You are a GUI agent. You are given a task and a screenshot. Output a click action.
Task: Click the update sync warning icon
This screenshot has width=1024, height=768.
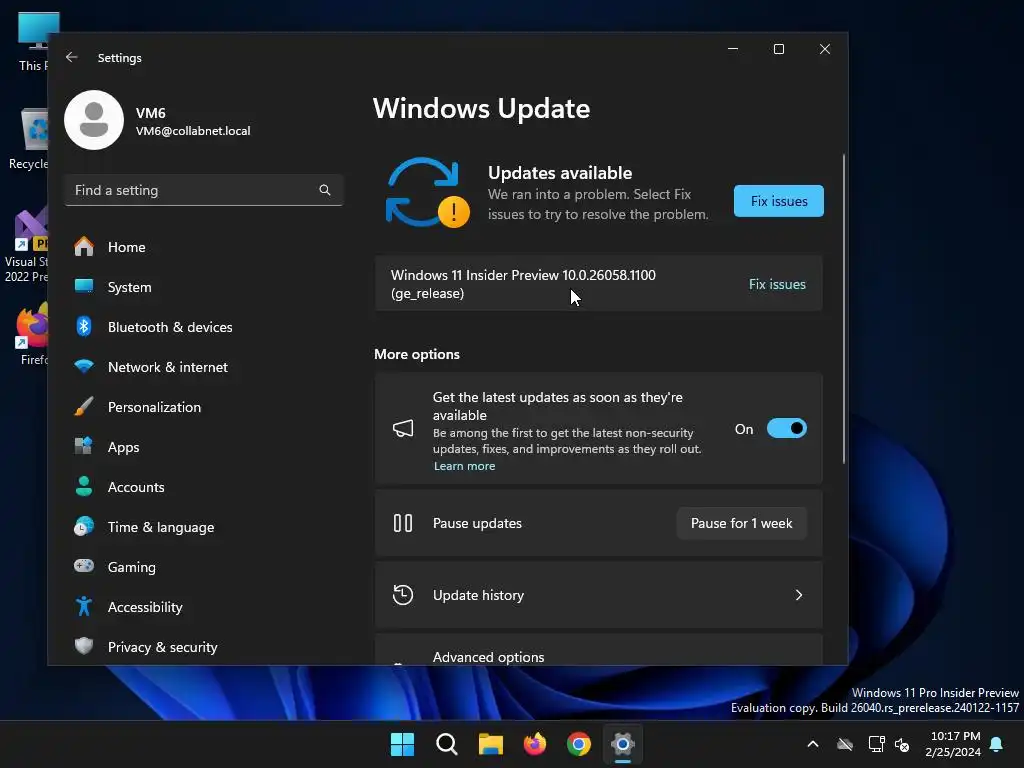pos(428,193)
